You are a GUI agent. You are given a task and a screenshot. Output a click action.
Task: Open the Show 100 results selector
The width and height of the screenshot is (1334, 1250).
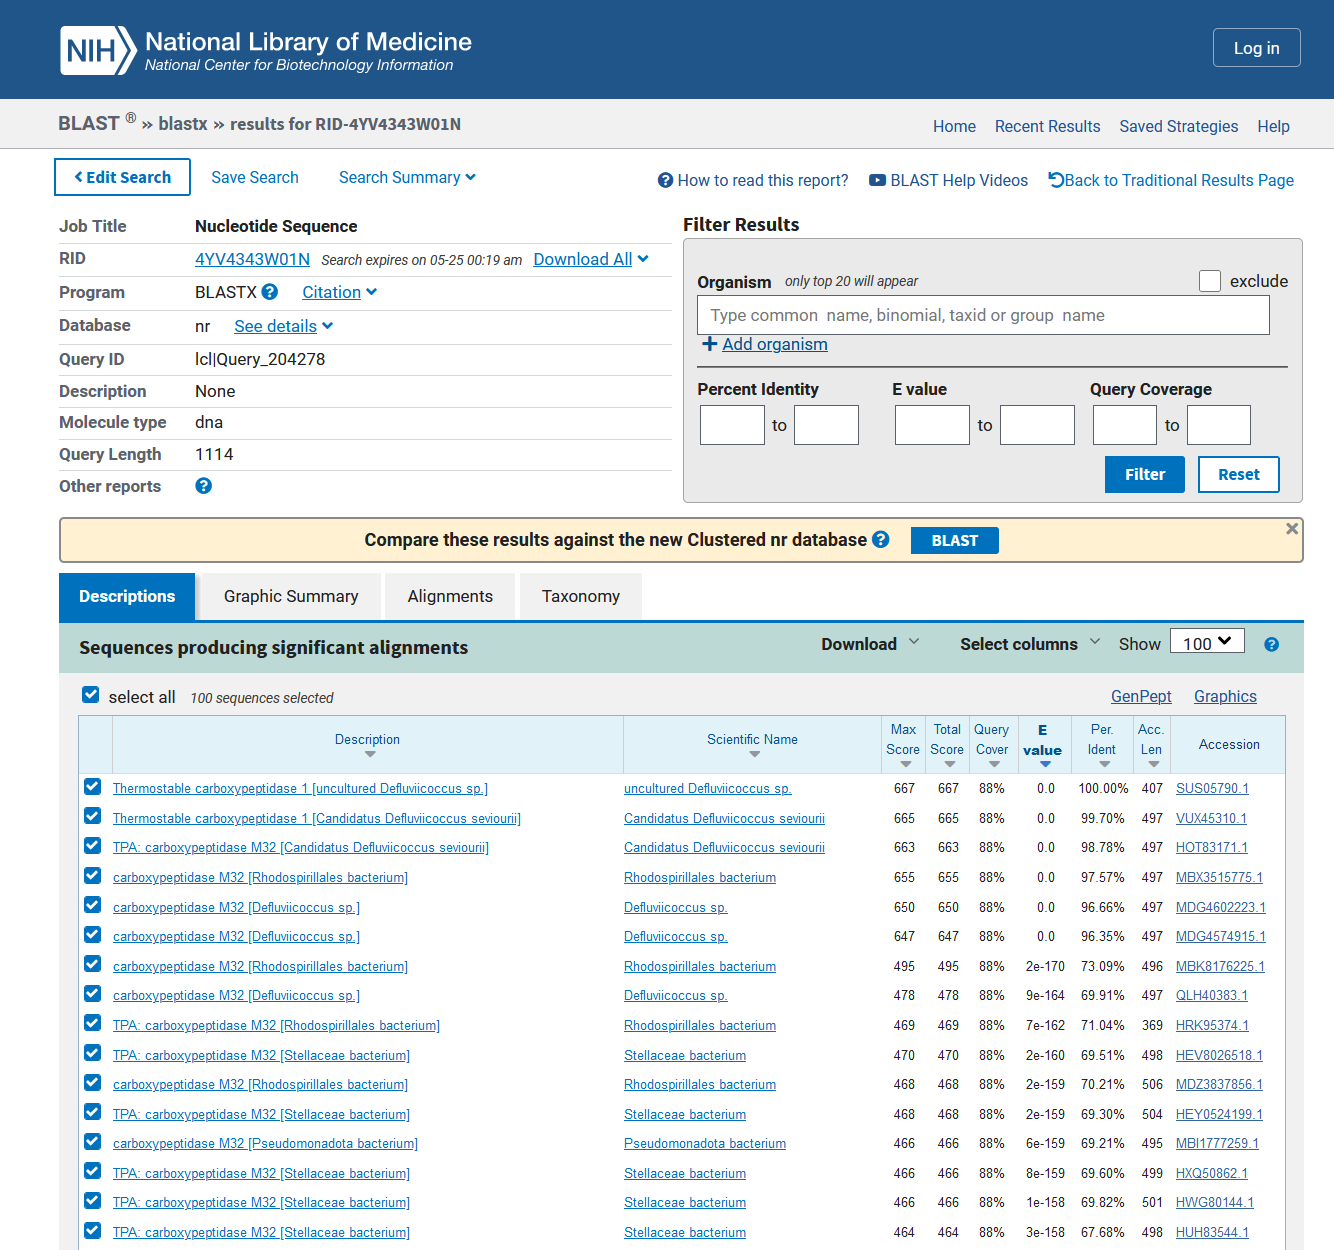coord(1207,642)
